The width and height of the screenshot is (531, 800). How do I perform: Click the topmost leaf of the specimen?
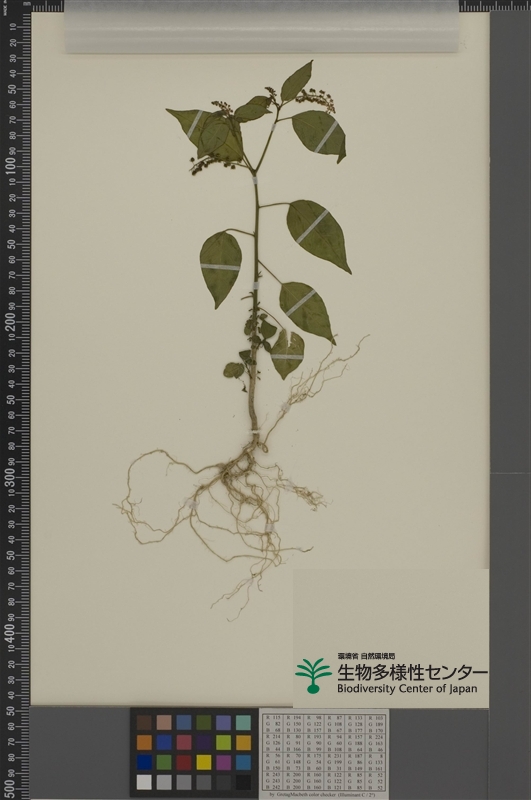click(297, 81)
